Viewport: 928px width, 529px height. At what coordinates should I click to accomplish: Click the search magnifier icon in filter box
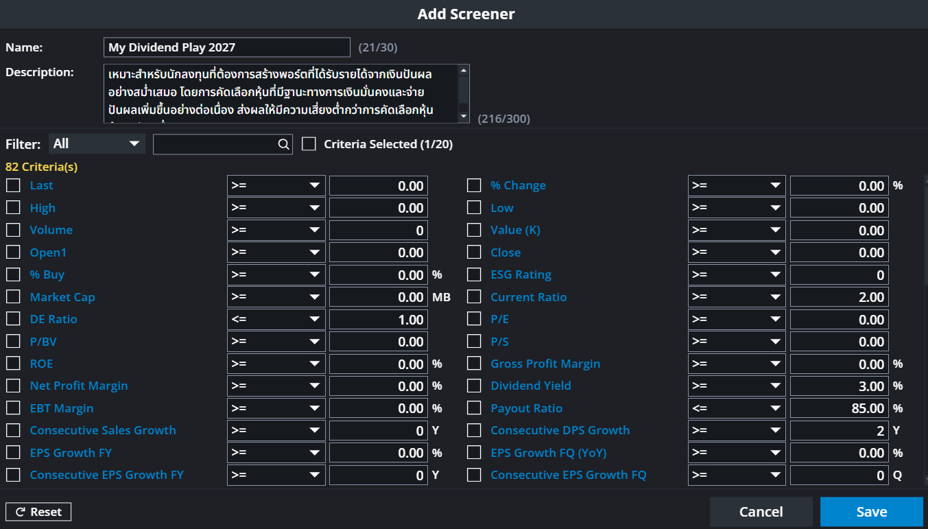[283, 144]
